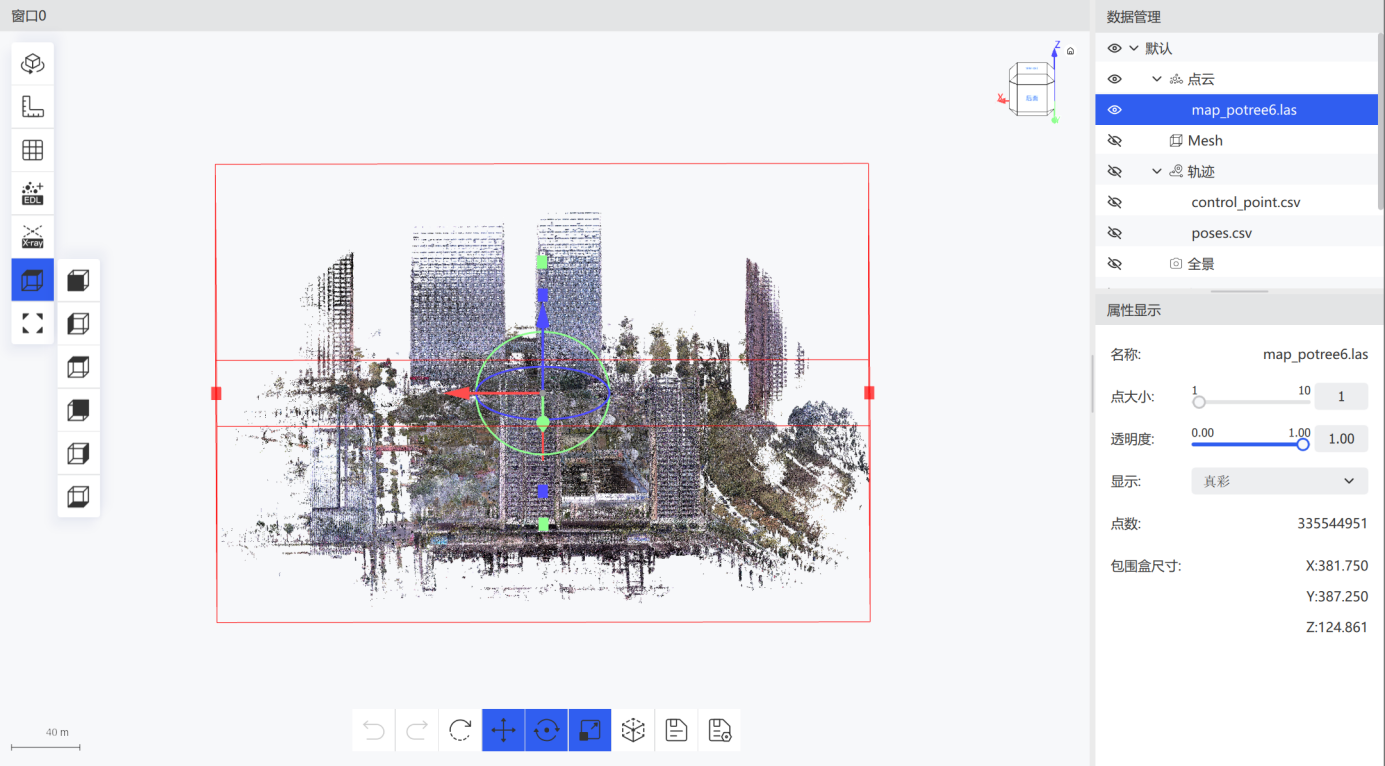Toggle the rotate gizmo tool
Viewport: 1385px width, 766px height.
point(547,730)
